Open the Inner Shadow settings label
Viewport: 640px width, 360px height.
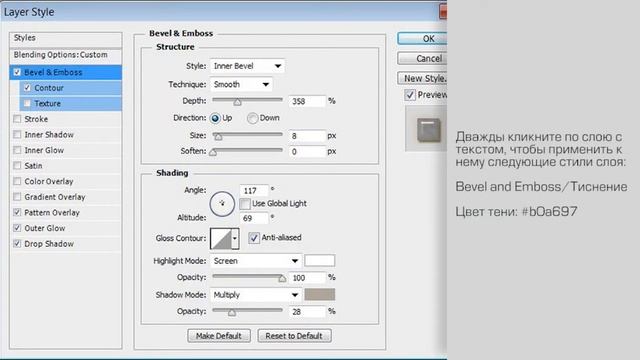49,135
